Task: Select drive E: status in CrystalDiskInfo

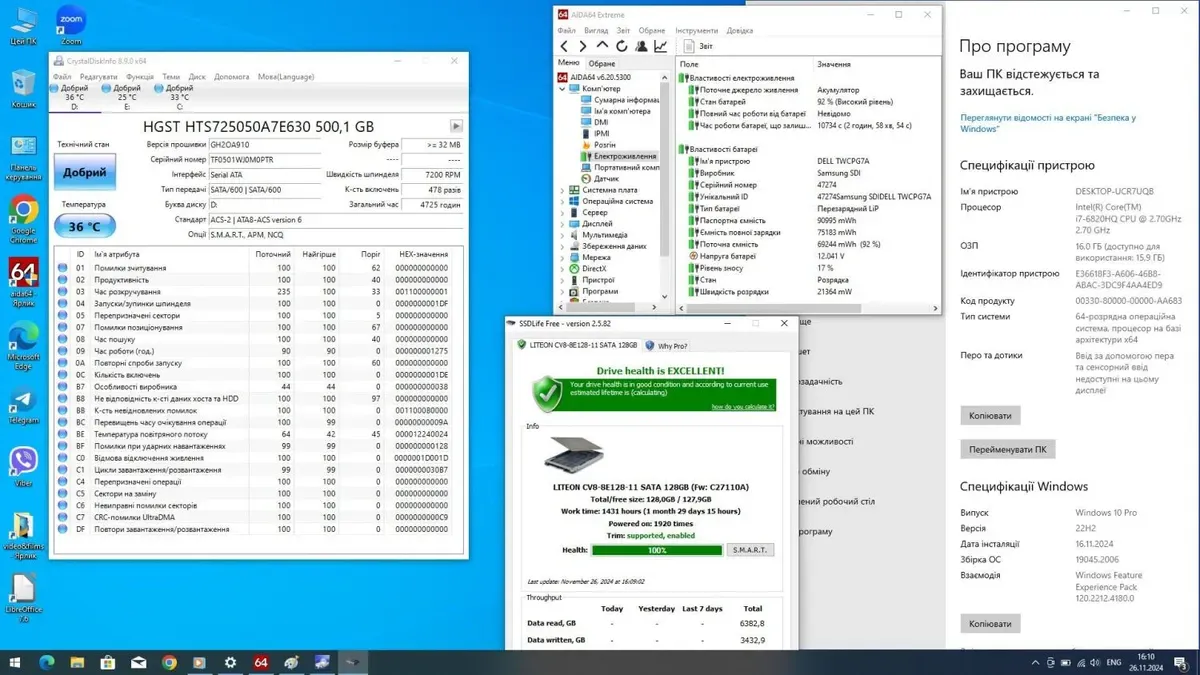Action: tap(127, 96)
